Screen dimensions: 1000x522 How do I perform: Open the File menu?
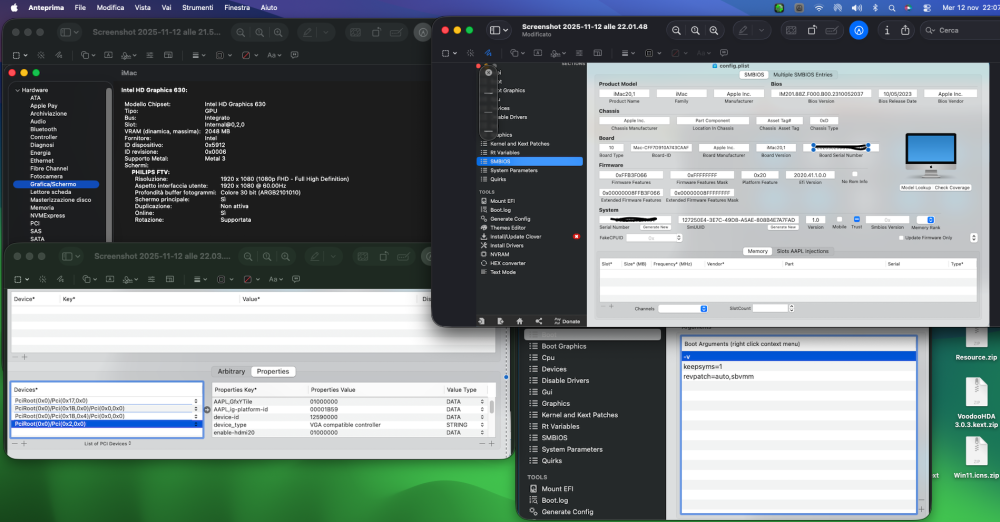coord(80,8)
